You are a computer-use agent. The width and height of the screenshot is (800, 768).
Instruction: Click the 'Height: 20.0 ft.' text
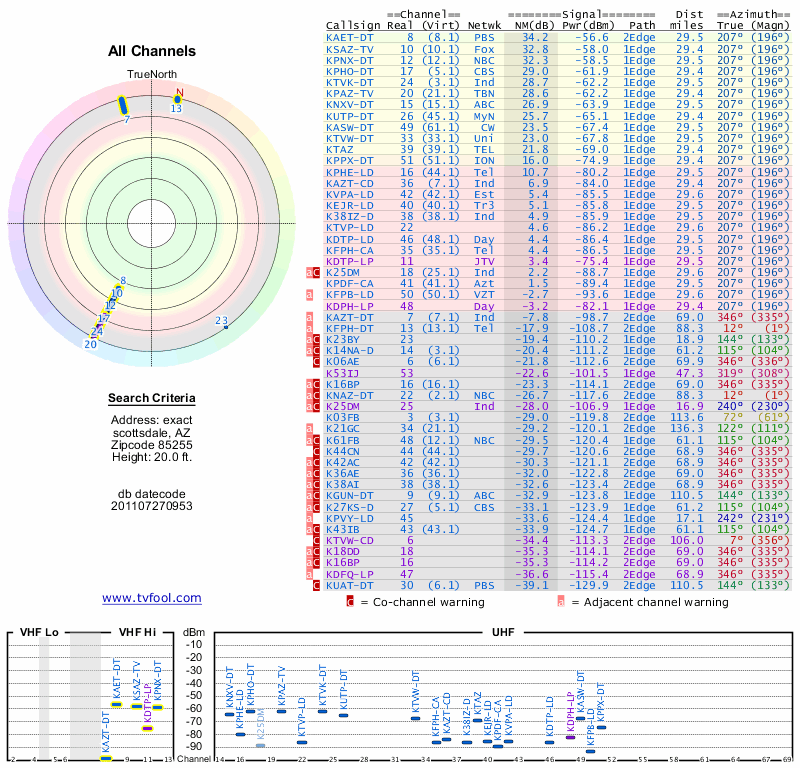[152, 457]
